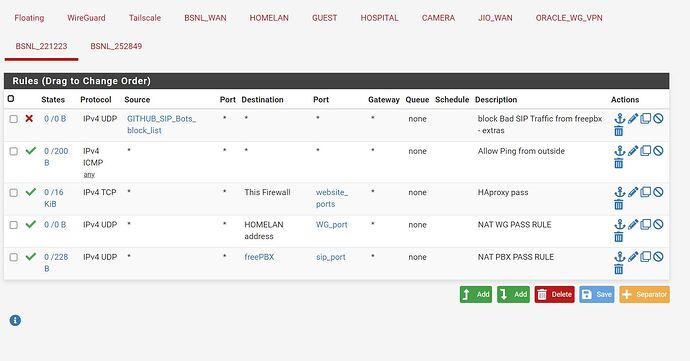Disable the block Bad SIP Traffic rule
This screenshot has height=361, width=690.
click(658, 118)
